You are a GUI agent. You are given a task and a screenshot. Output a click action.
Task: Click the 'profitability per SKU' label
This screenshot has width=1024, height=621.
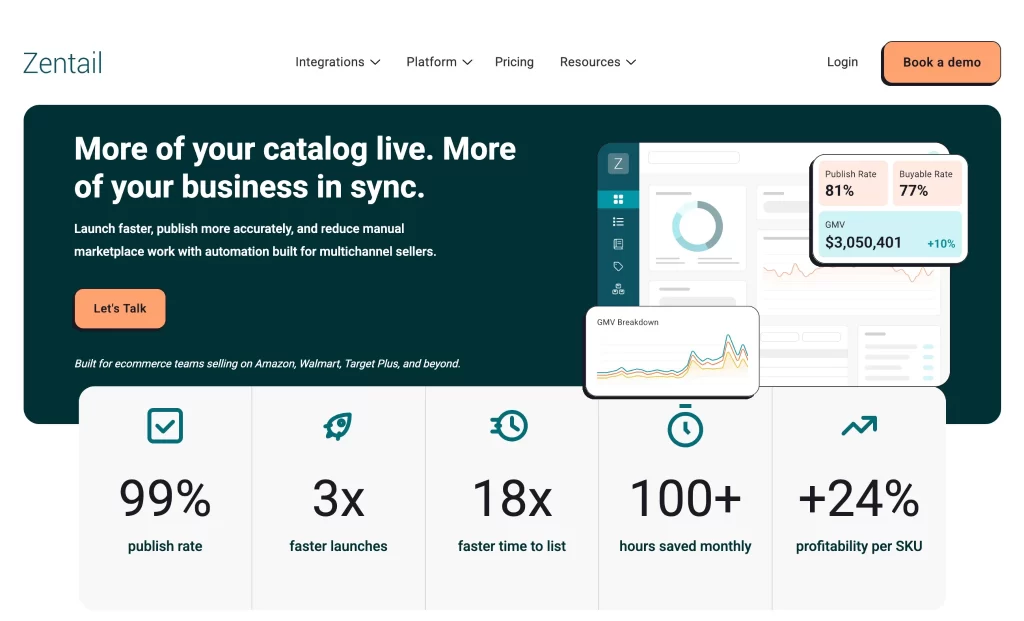click(x=859, y=546)
